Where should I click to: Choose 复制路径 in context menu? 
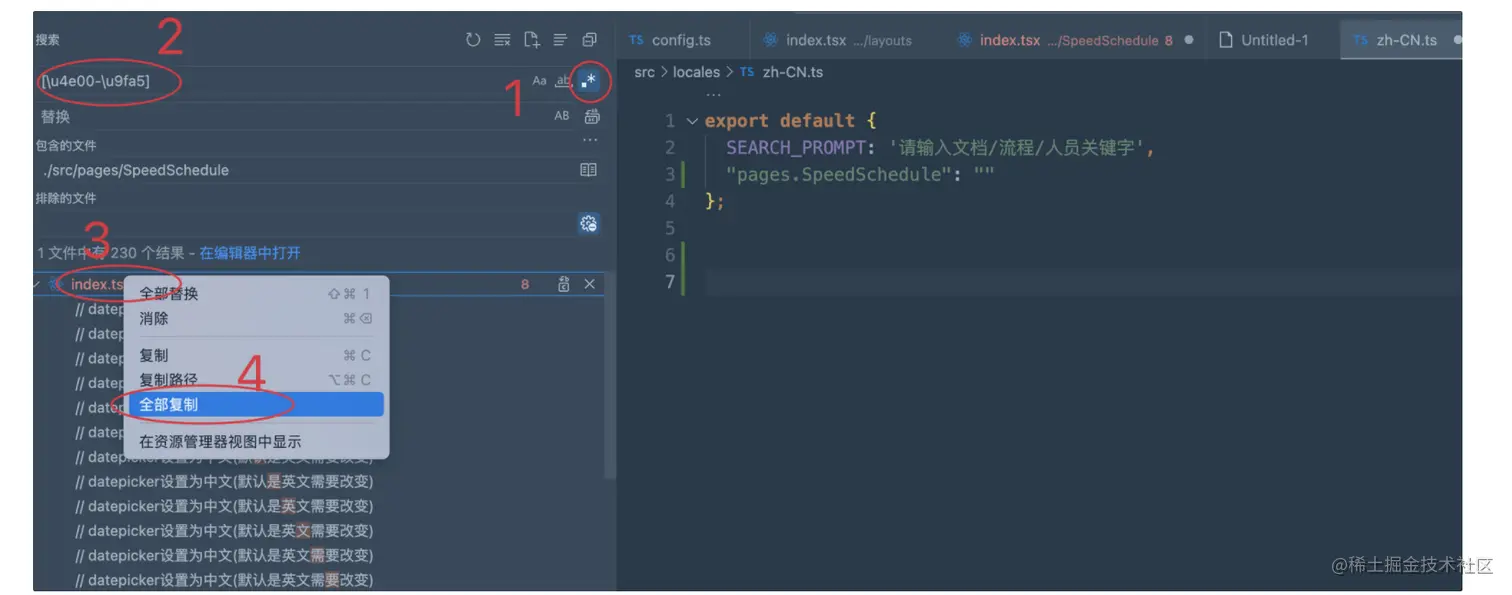pos(256,380)
